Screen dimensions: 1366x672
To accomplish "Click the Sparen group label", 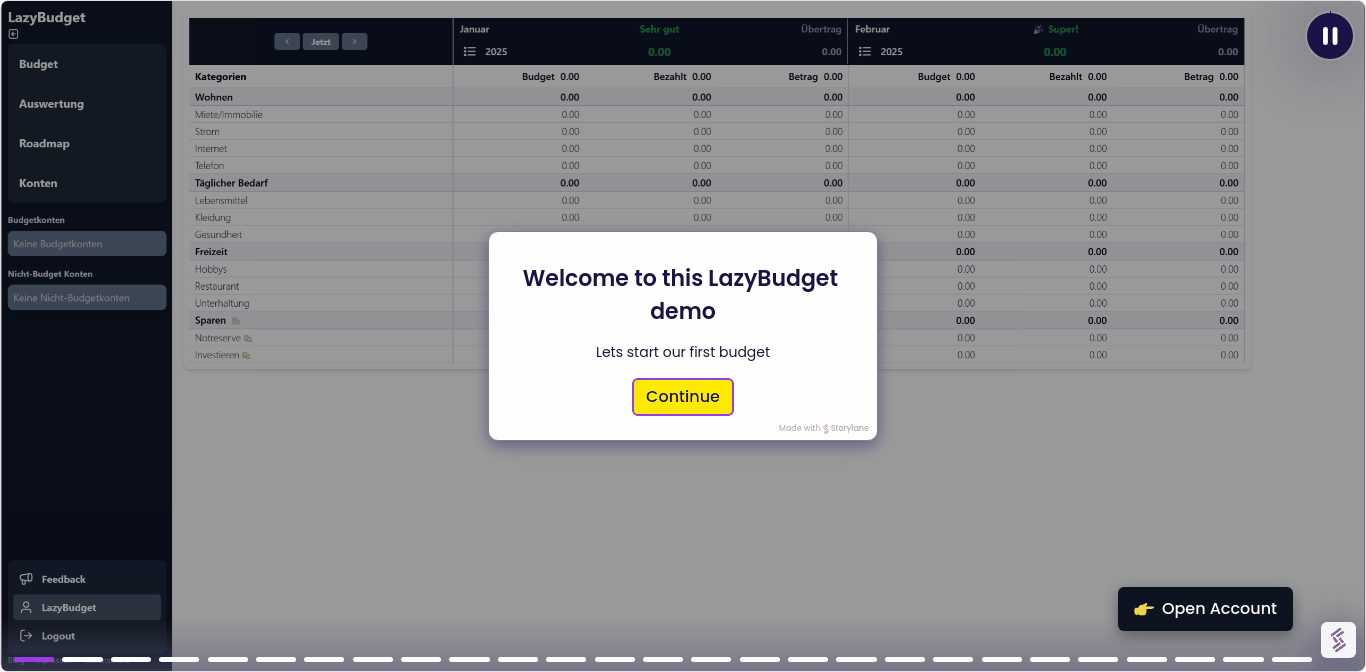I will tap(211, 321).
